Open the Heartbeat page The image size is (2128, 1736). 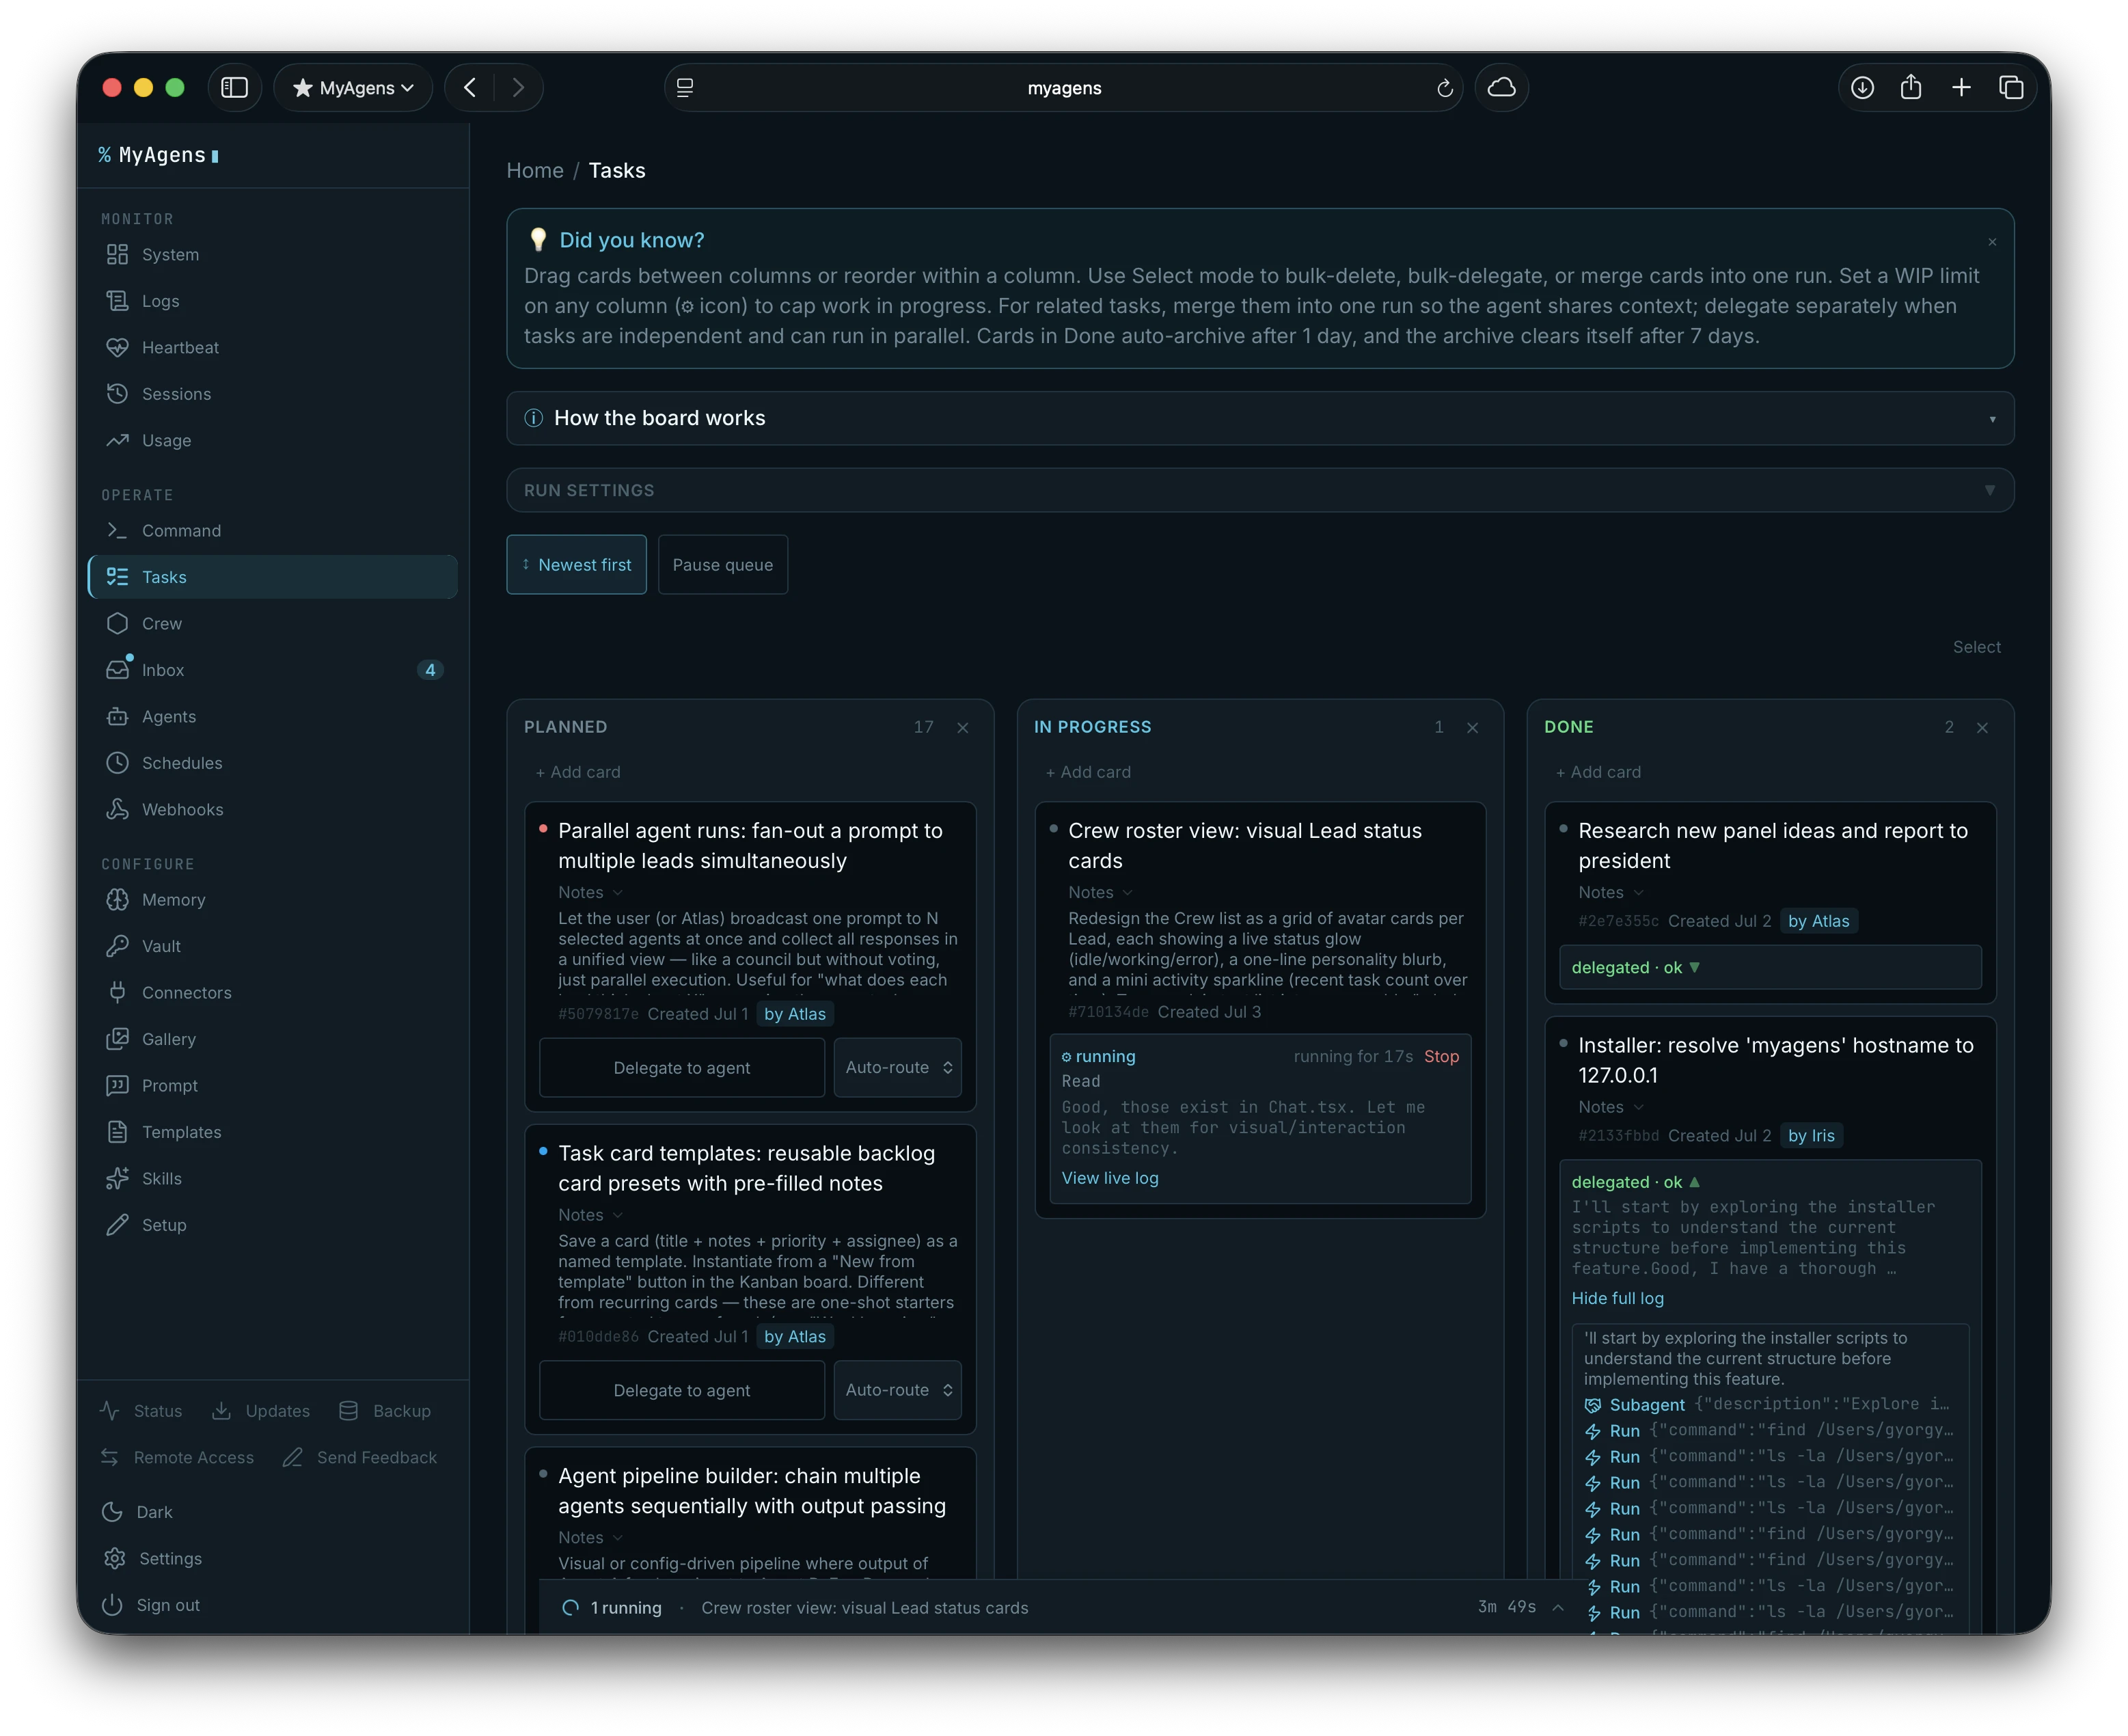click(272, 347)
